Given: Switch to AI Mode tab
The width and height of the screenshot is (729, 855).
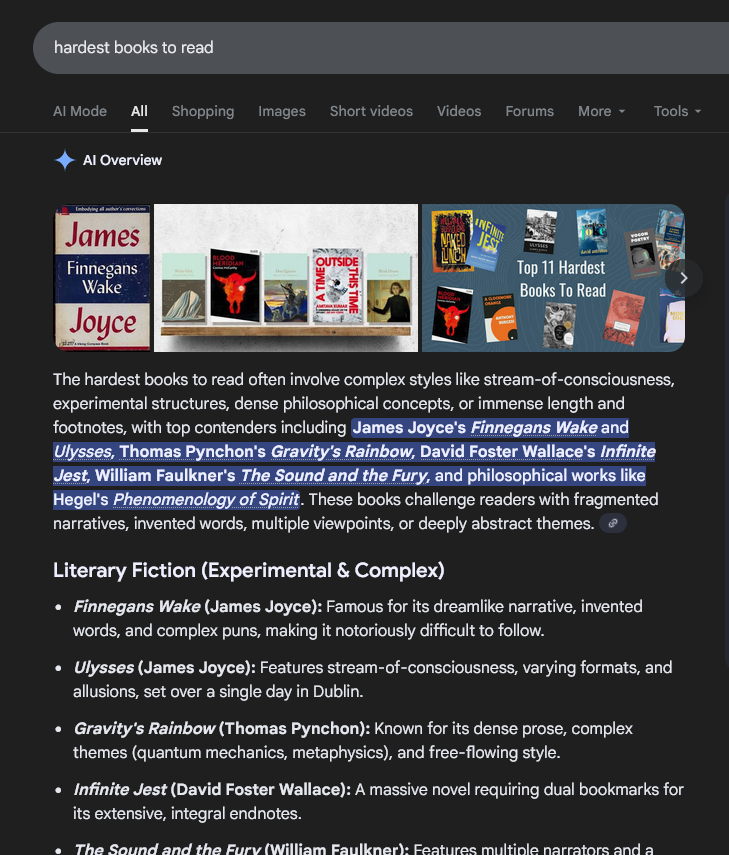Looking at the screenshot, I should point(80,111).
